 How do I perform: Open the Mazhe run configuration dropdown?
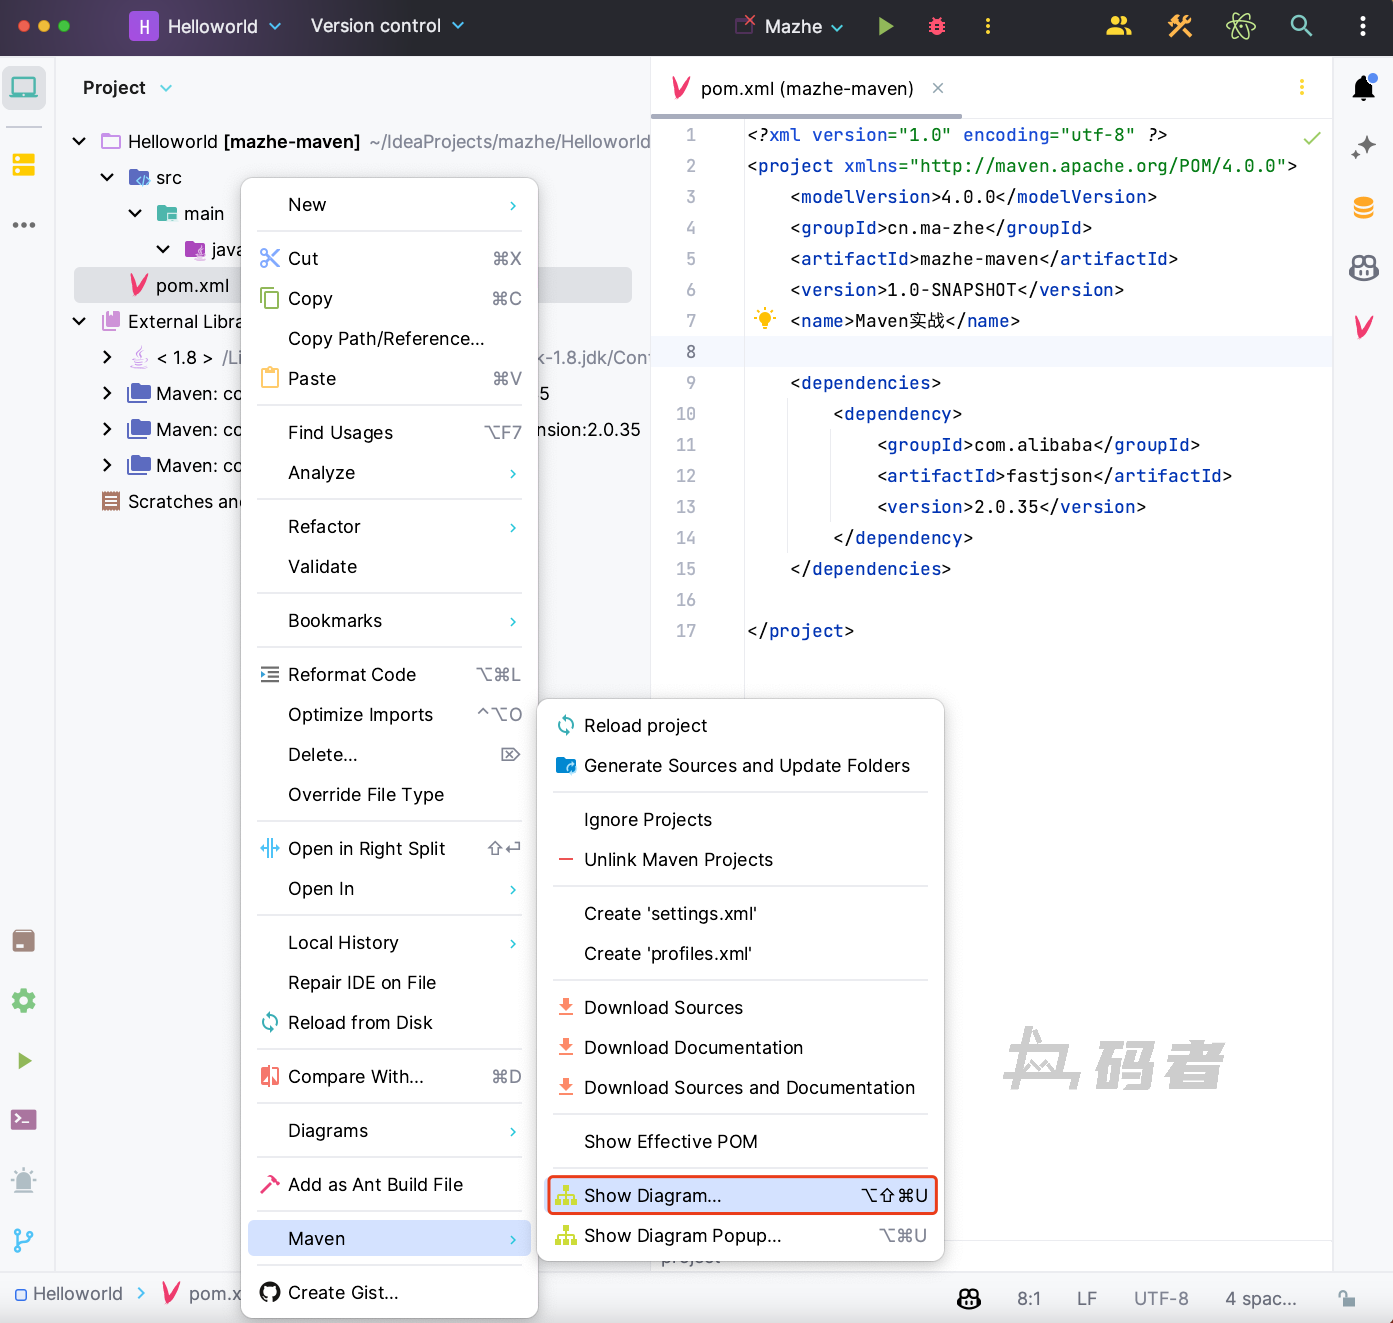(x=803, y=27)
